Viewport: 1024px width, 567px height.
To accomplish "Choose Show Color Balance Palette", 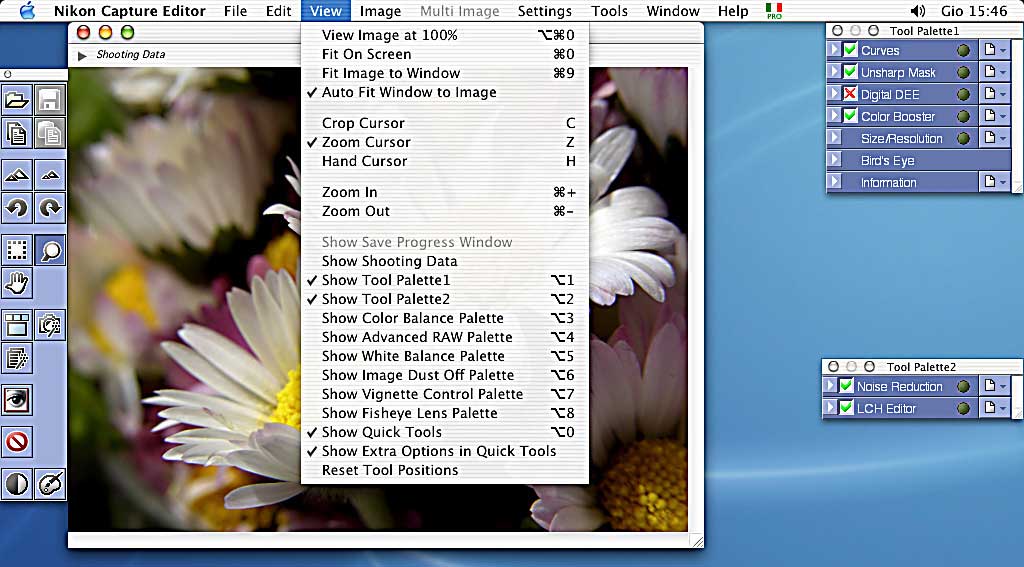I will (x=444, y=318).
